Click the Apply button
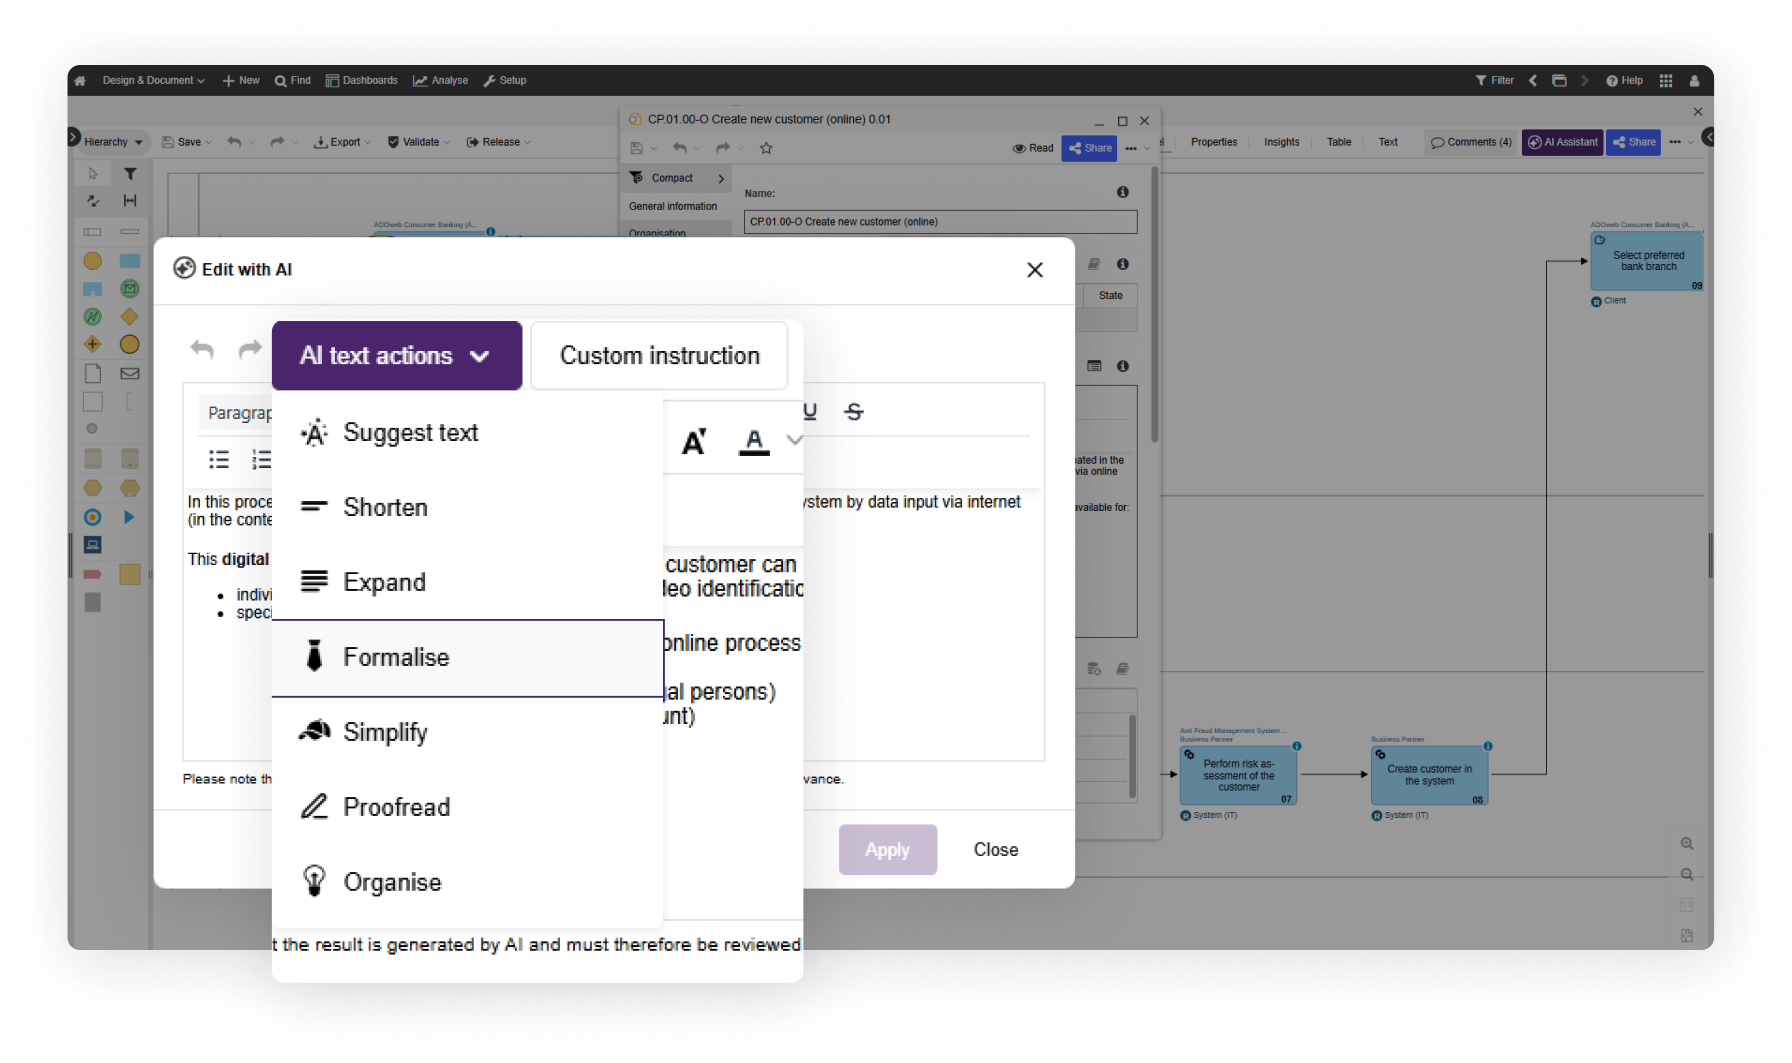The image size is (1792, 1063). (888, 850)
